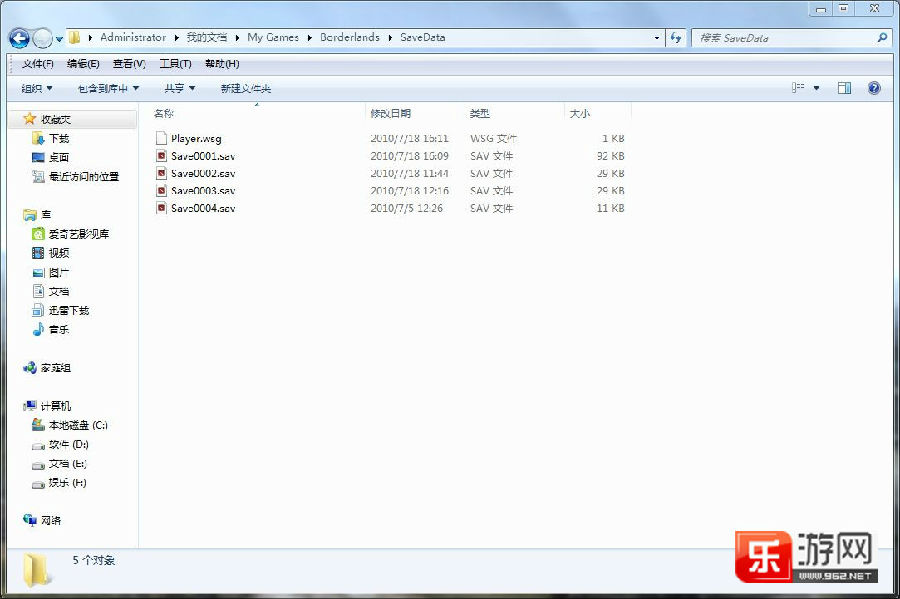The image size is (900, 599).
Task: Focus the 搜索 SaveData search box
Action: coord(784,38)
